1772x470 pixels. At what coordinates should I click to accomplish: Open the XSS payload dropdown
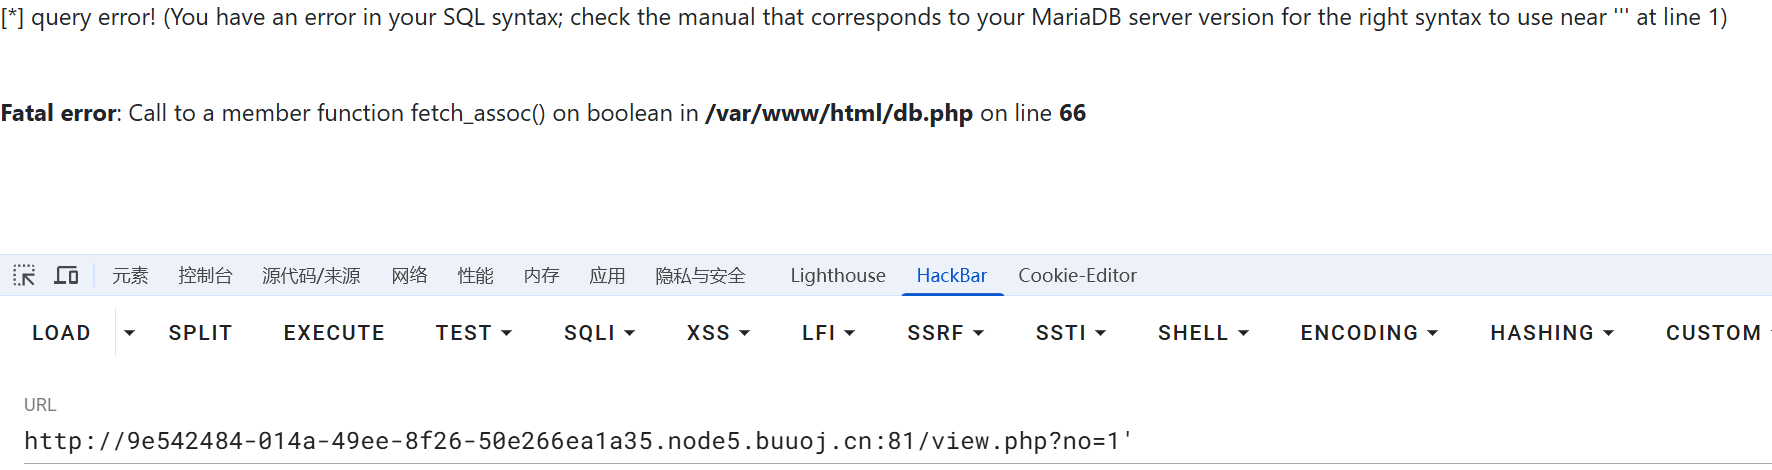(x=718, y=333)
